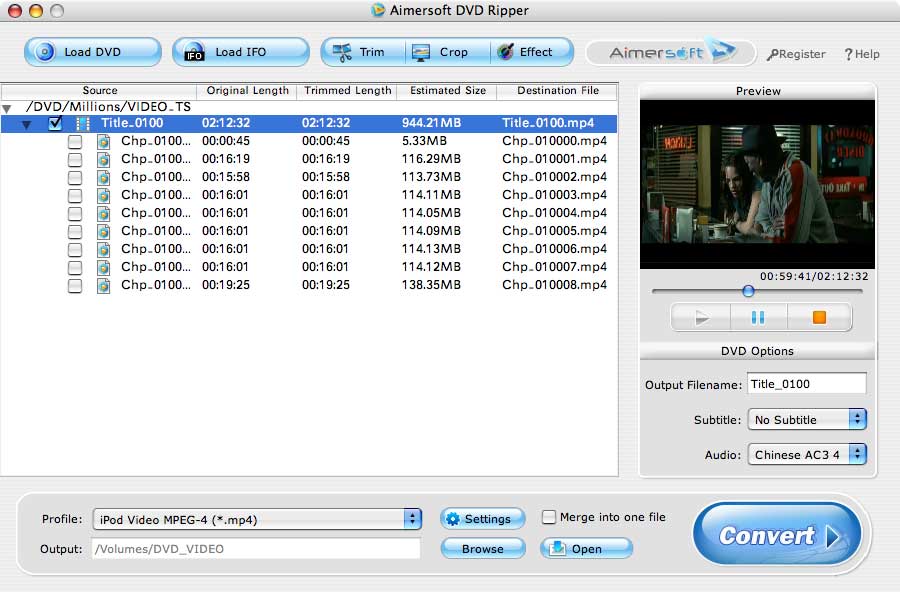Uncheck the Title_0100 selection checkbox
The height and width of the screenshot is (592, 900).
click(55, 123)
